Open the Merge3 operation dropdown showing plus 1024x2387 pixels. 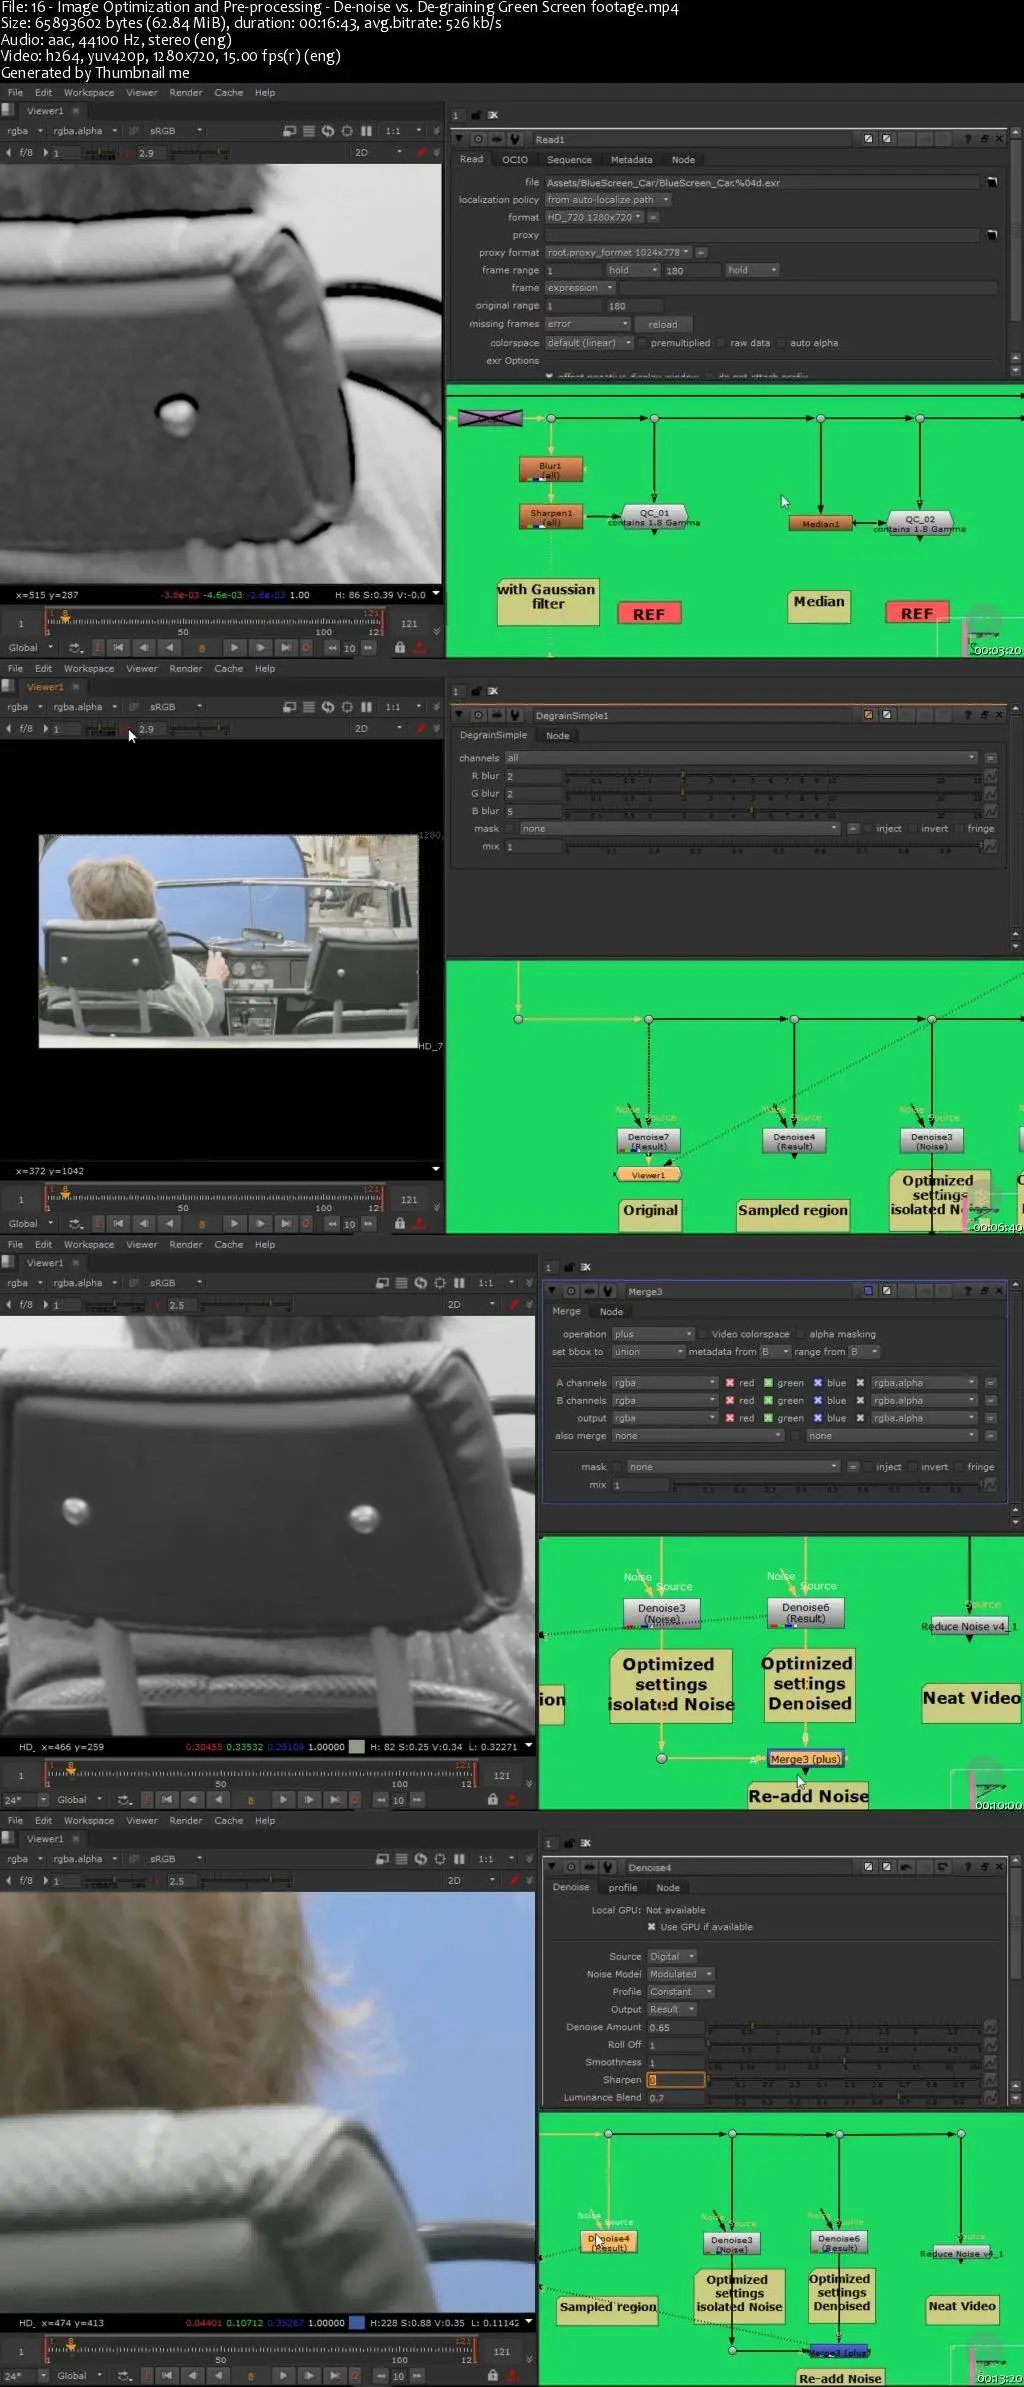(652, 1334)
